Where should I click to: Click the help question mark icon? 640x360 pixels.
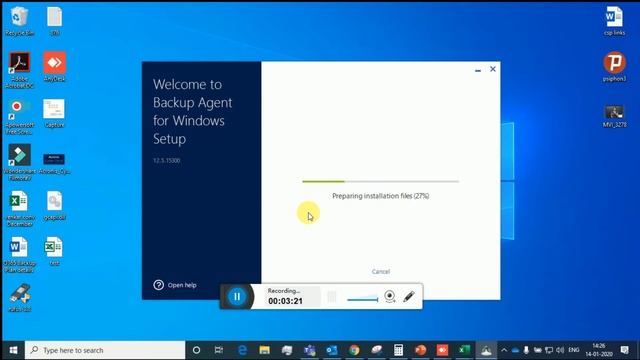tap(158, 285)
